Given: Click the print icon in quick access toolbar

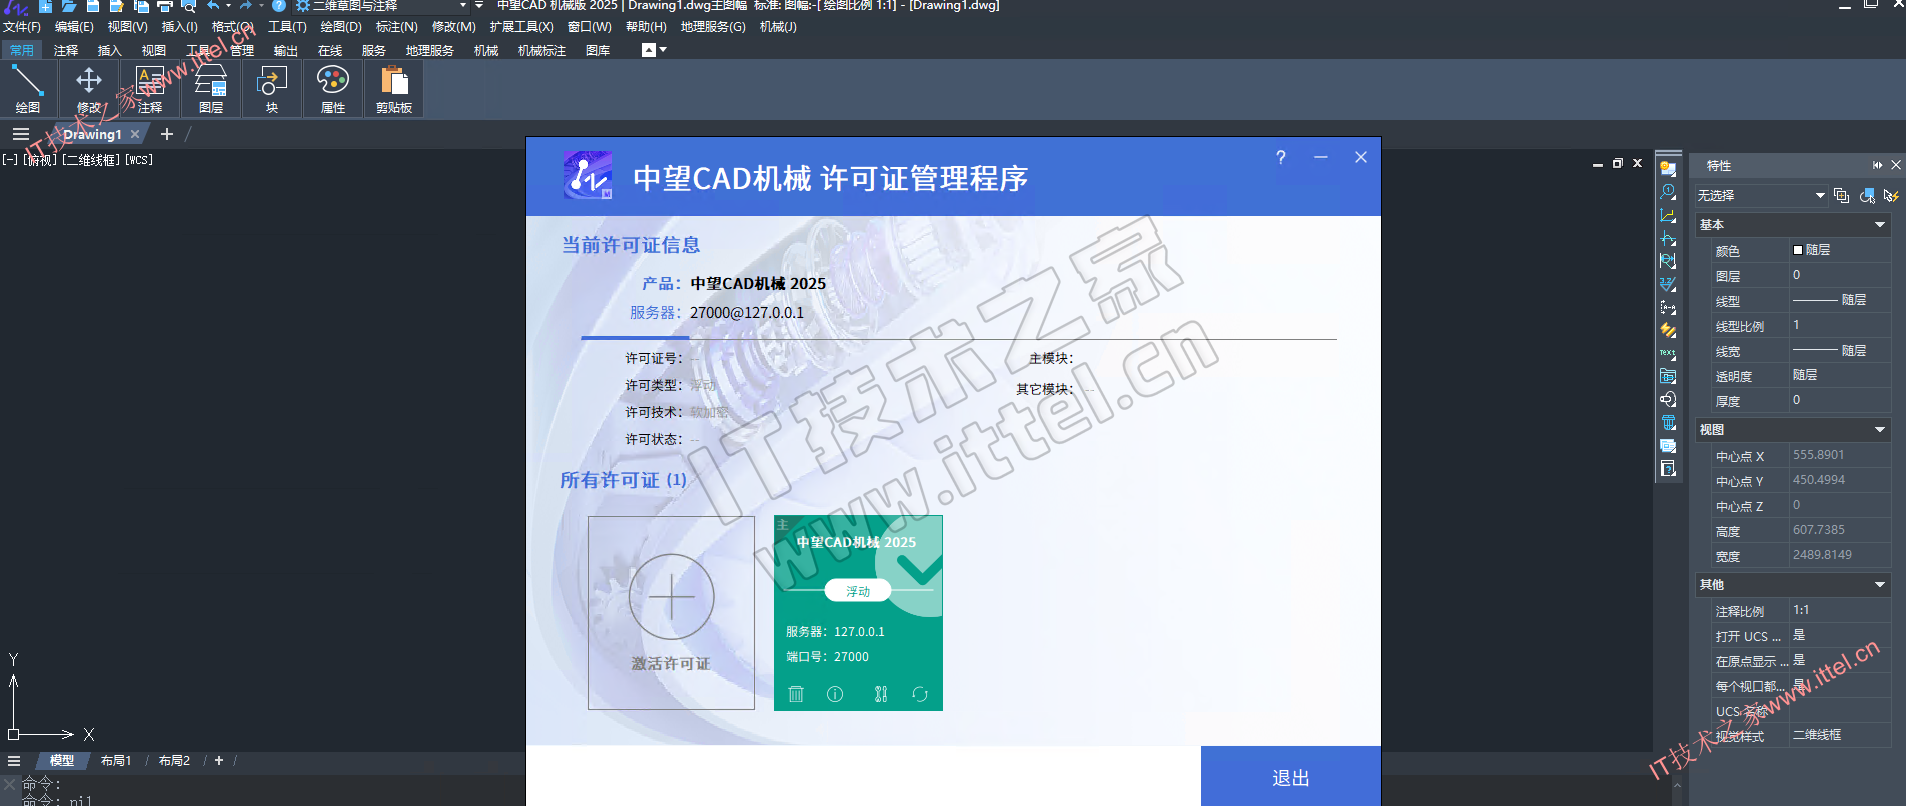Looking at the screenshot, I should [x=165, y=6].
